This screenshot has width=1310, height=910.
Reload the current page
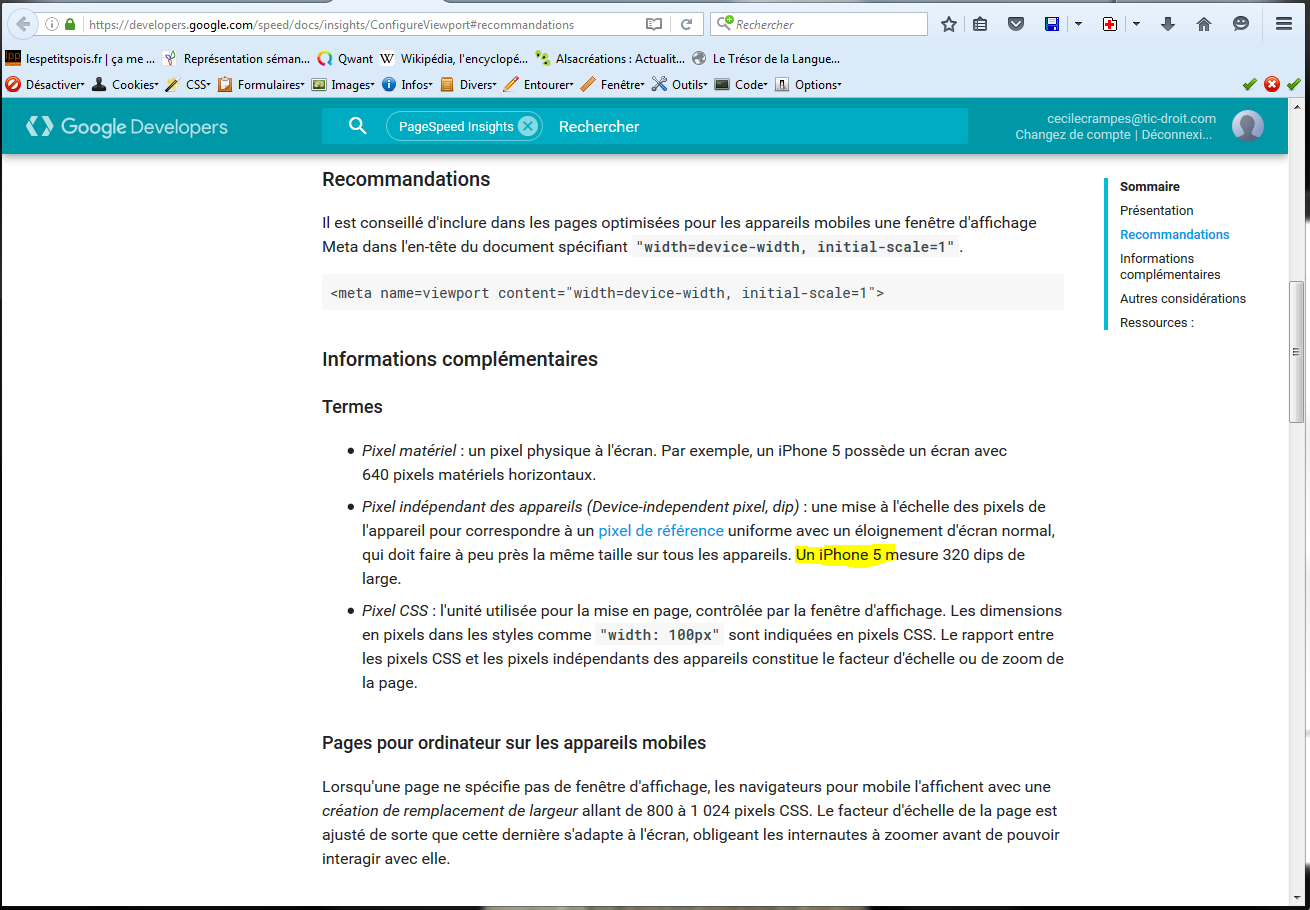686,24
